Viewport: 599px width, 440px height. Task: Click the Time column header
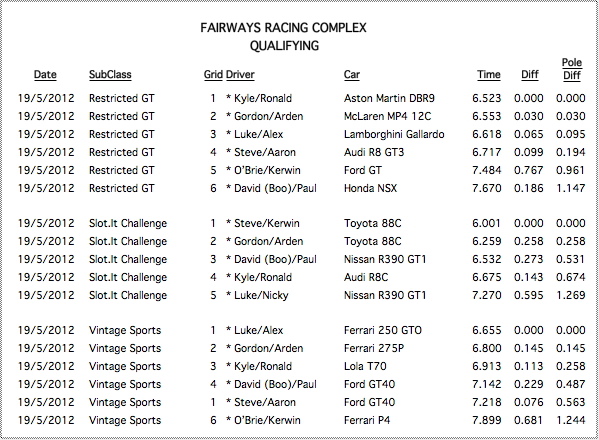489,74
